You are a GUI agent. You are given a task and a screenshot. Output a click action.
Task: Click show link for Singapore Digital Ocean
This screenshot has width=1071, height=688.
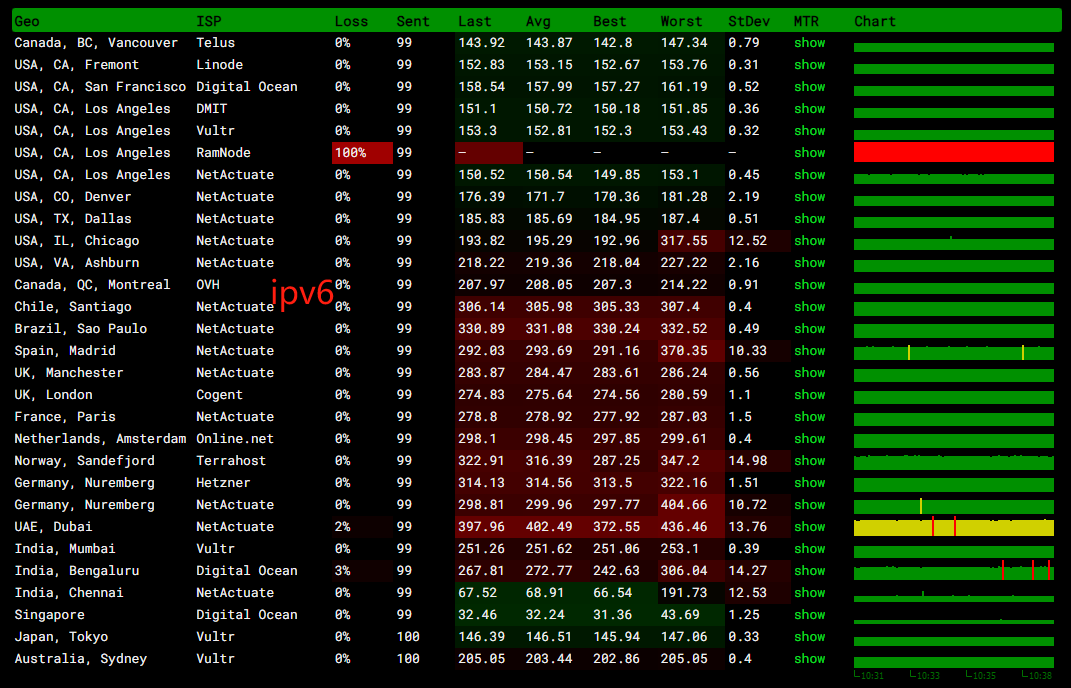[809, 614]
